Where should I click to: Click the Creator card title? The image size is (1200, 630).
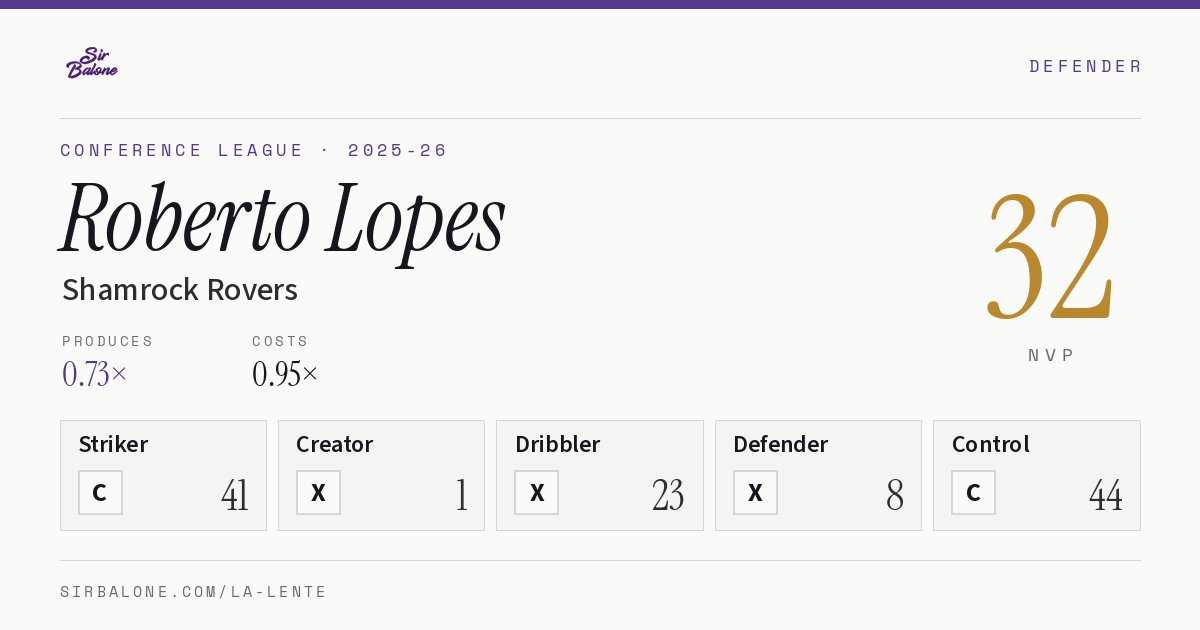point(335,444)
